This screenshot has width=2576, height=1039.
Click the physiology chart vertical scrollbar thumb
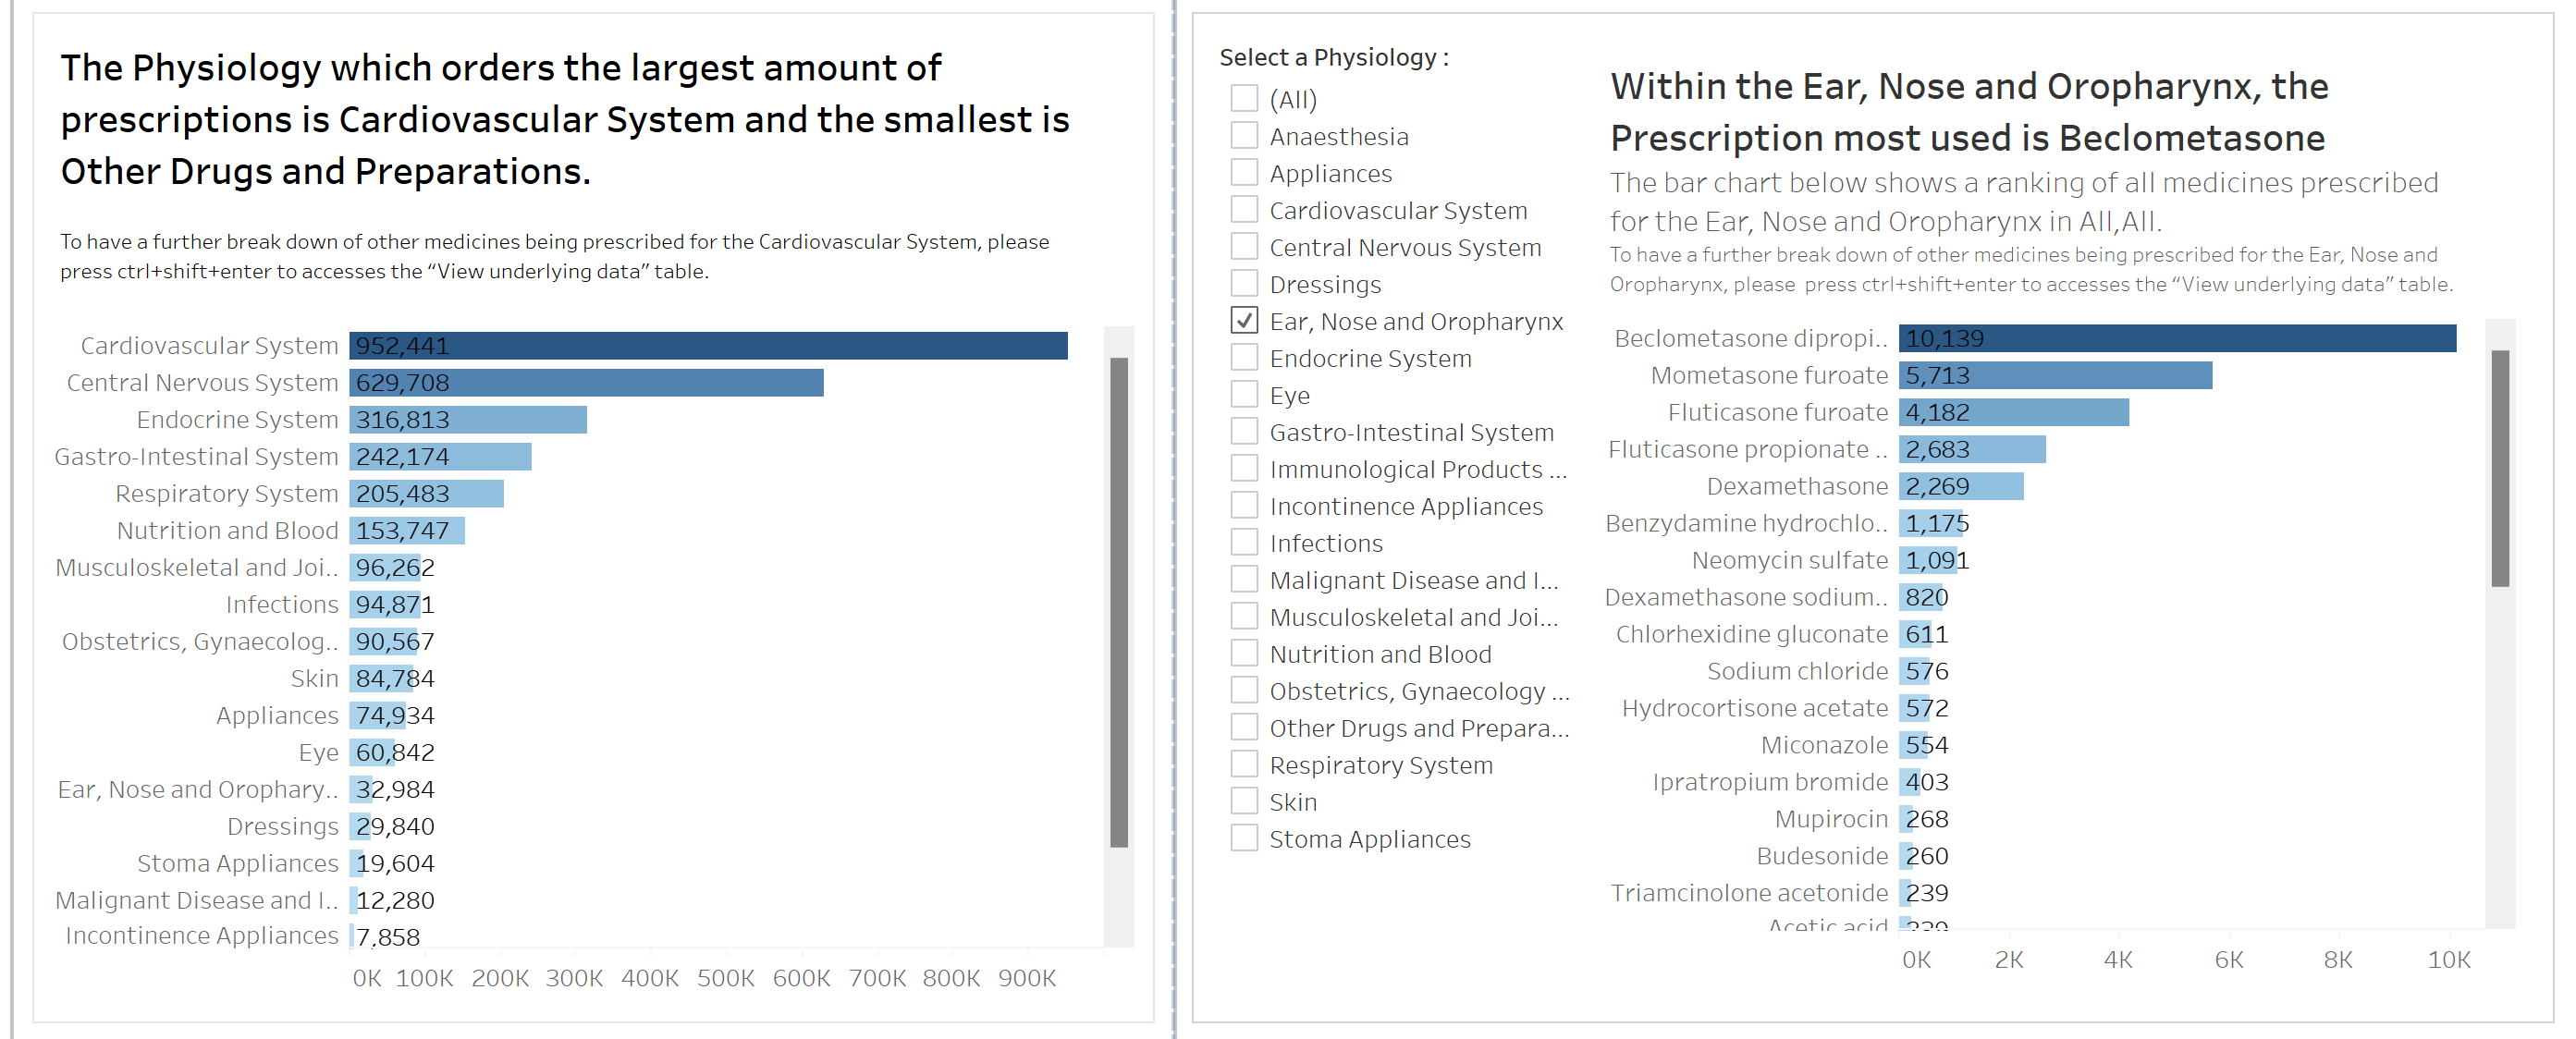(x=1119, y=602)
